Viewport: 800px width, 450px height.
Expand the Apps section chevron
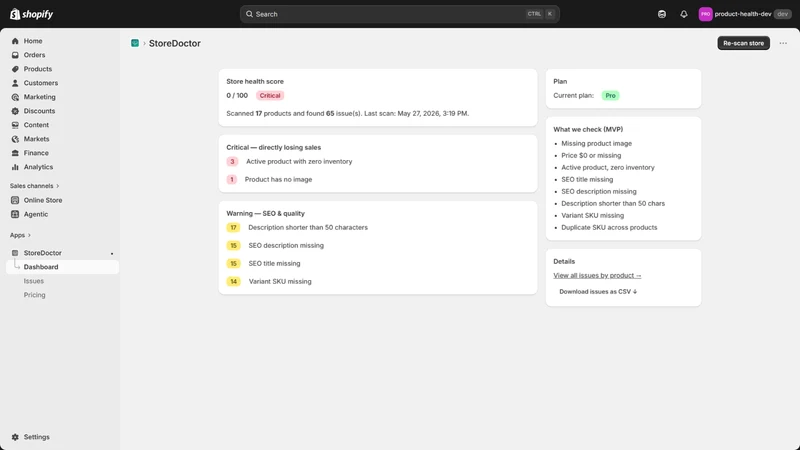tap(29, 235)
